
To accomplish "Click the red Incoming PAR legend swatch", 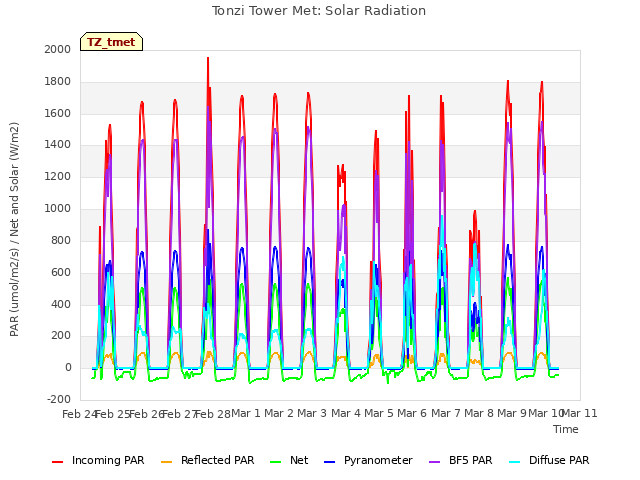I will (58, 461).
